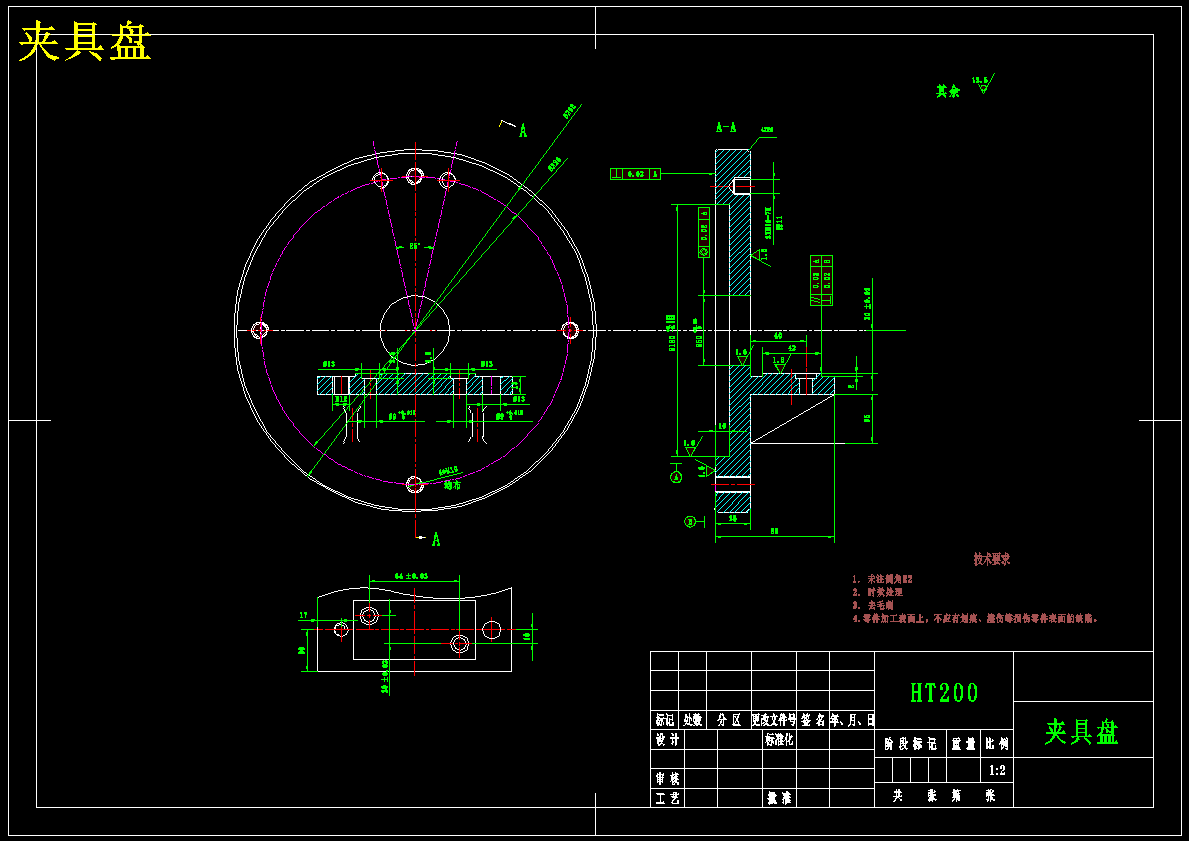Click the yellow 夹具盘 title at top left
The image size is (1189, 841).
(x=84, y=41)
